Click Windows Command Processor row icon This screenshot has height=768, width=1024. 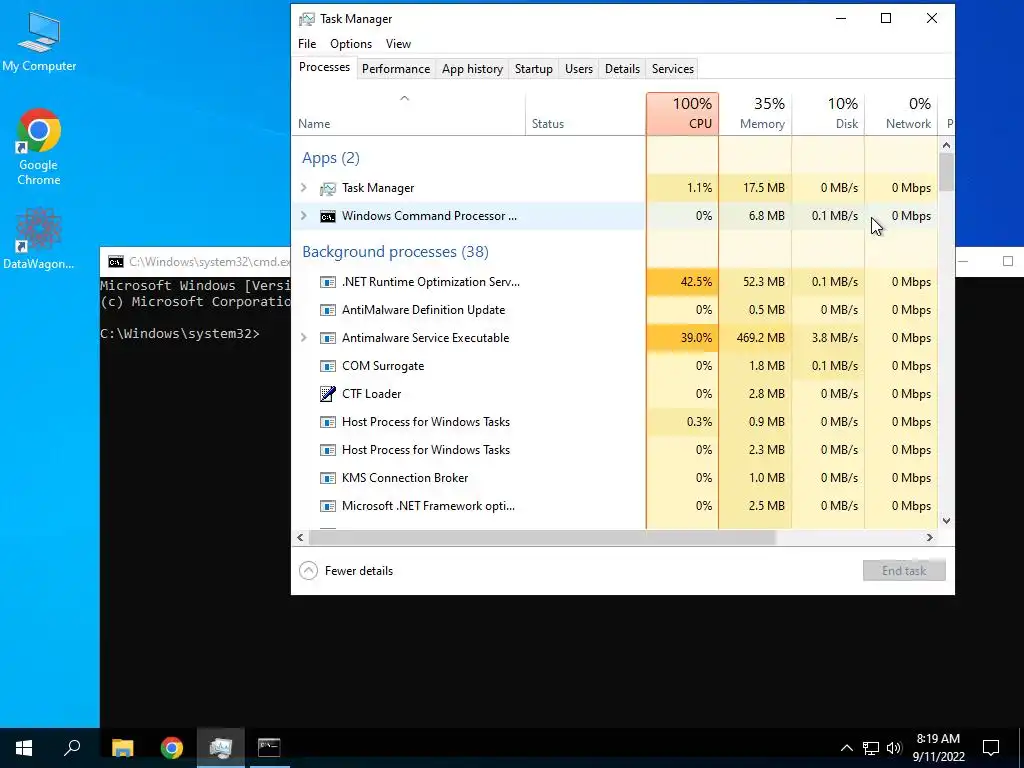[327, 216]
